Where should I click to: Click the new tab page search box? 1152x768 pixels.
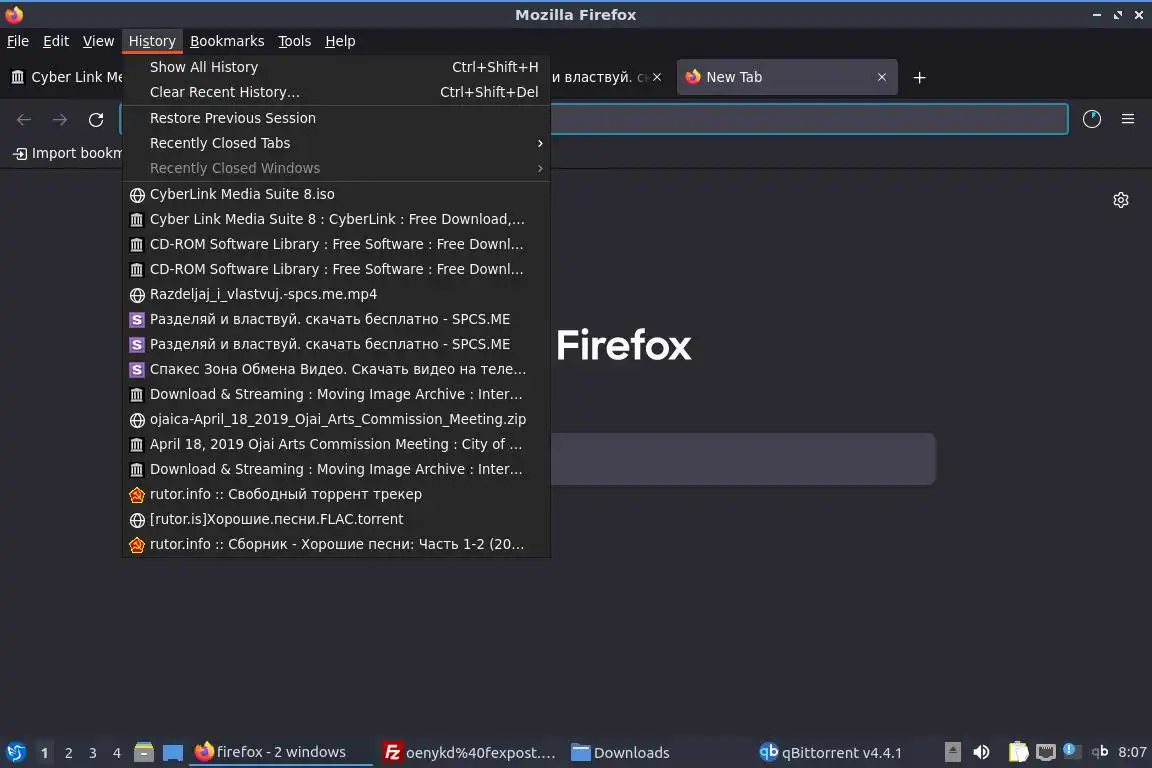pos(742,459)
